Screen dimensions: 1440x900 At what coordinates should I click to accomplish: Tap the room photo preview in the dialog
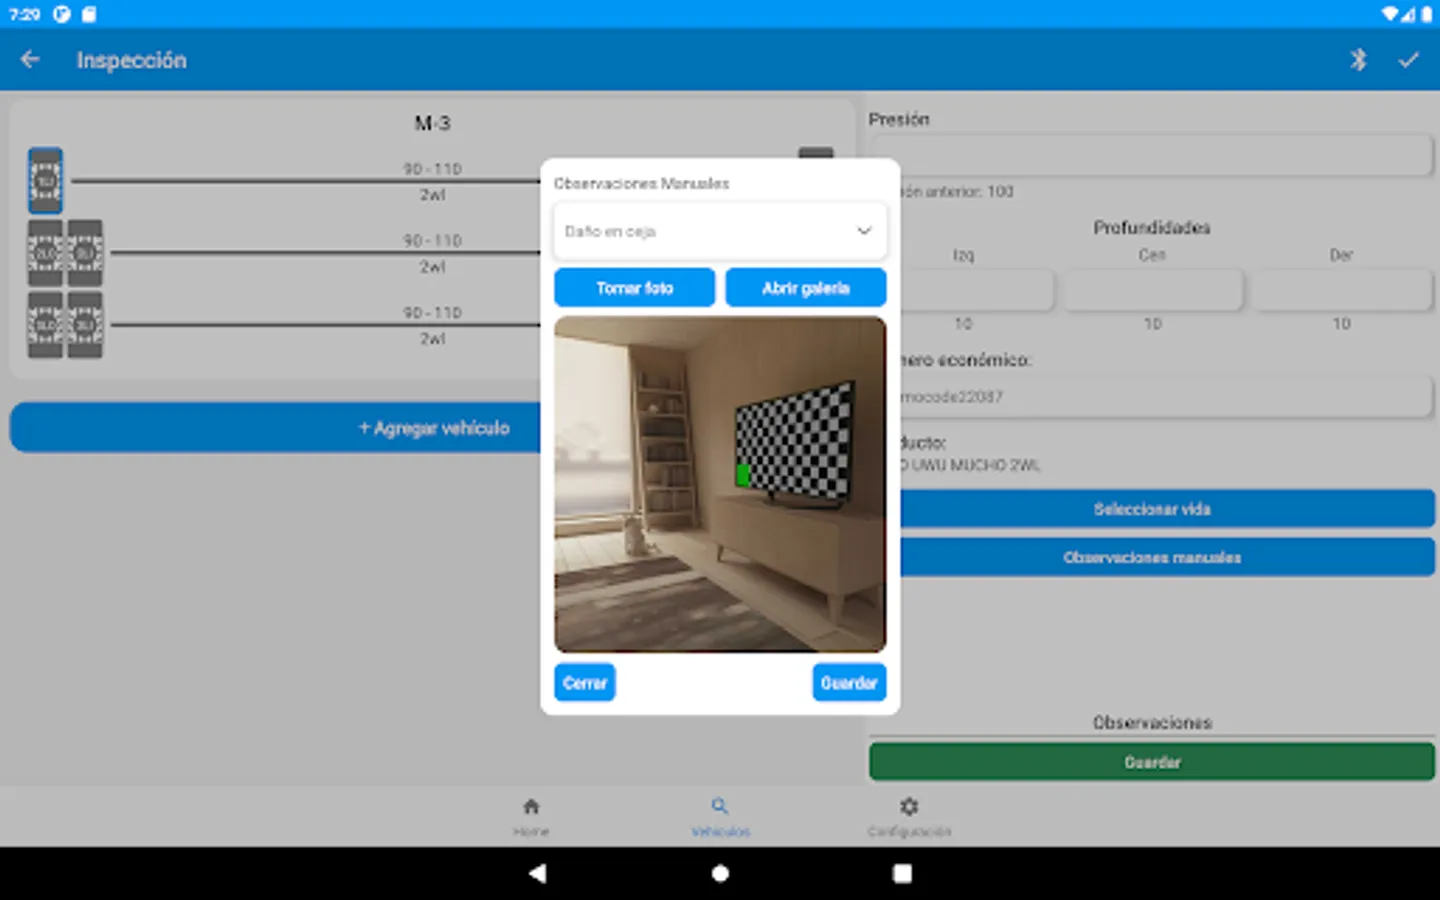[720, 485]
